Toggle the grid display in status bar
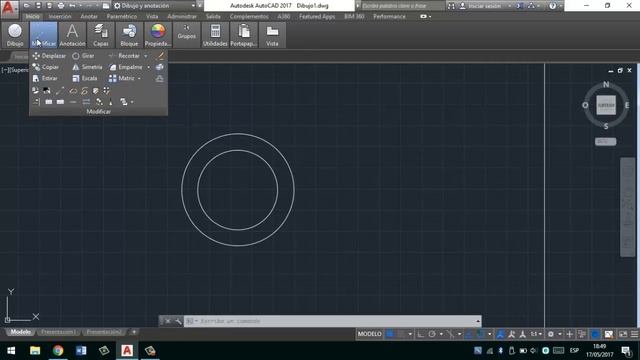 coord(390,334)
